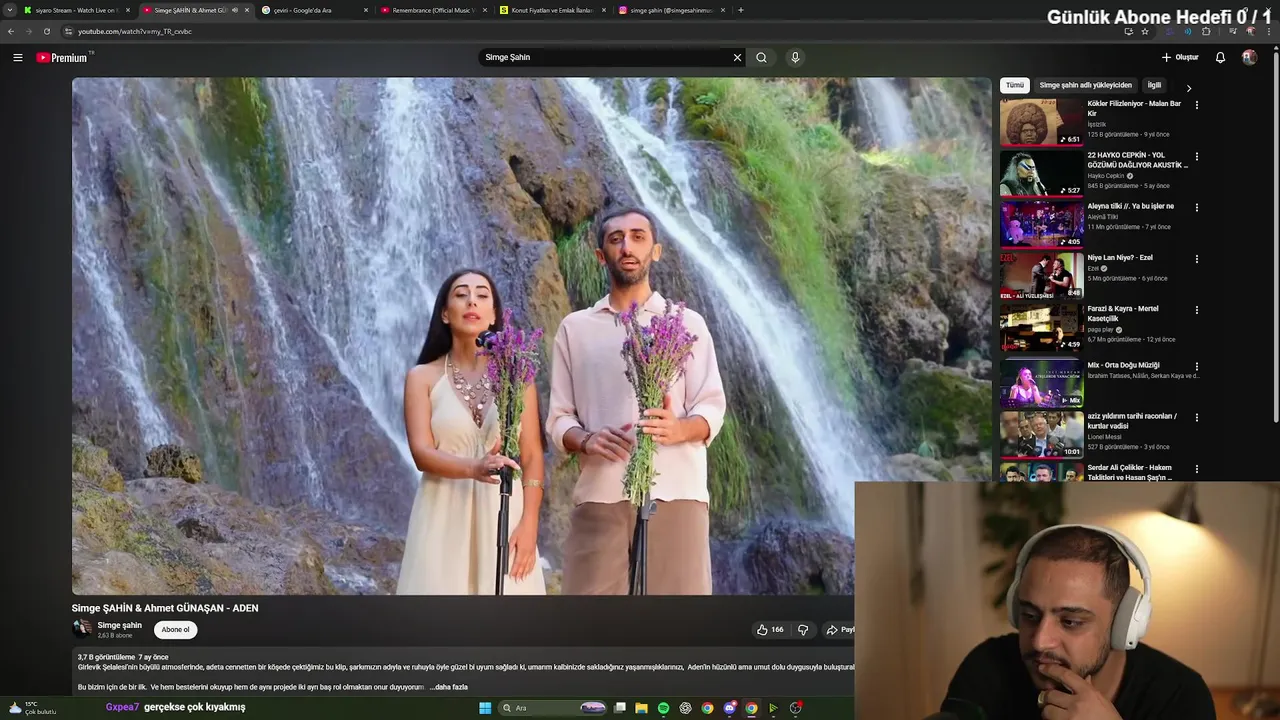Play 22 Hayko Cepkin thumbnail

pos(1041,173)
